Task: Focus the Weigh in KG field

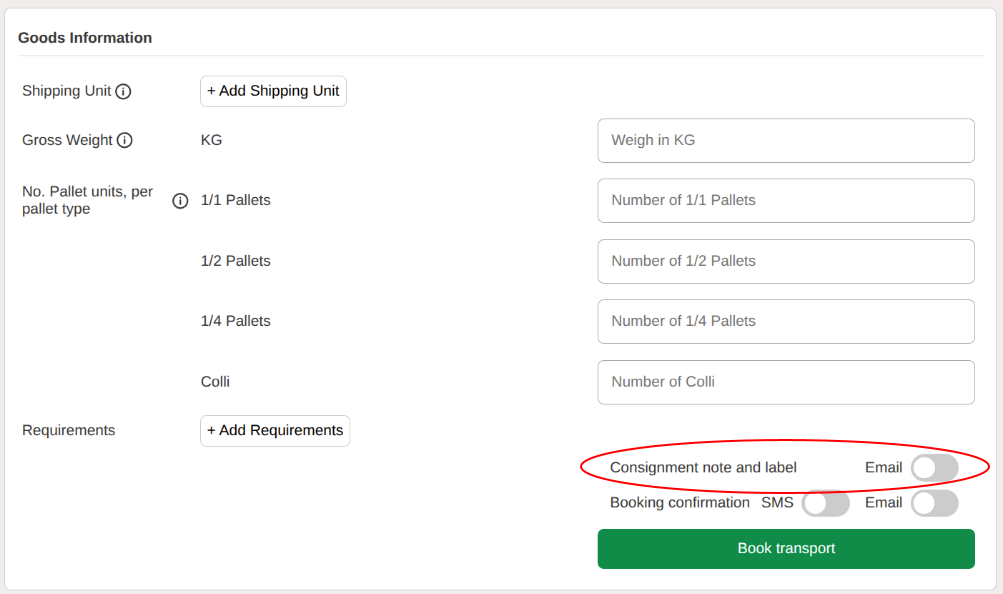Action: (x=786, y=141)
